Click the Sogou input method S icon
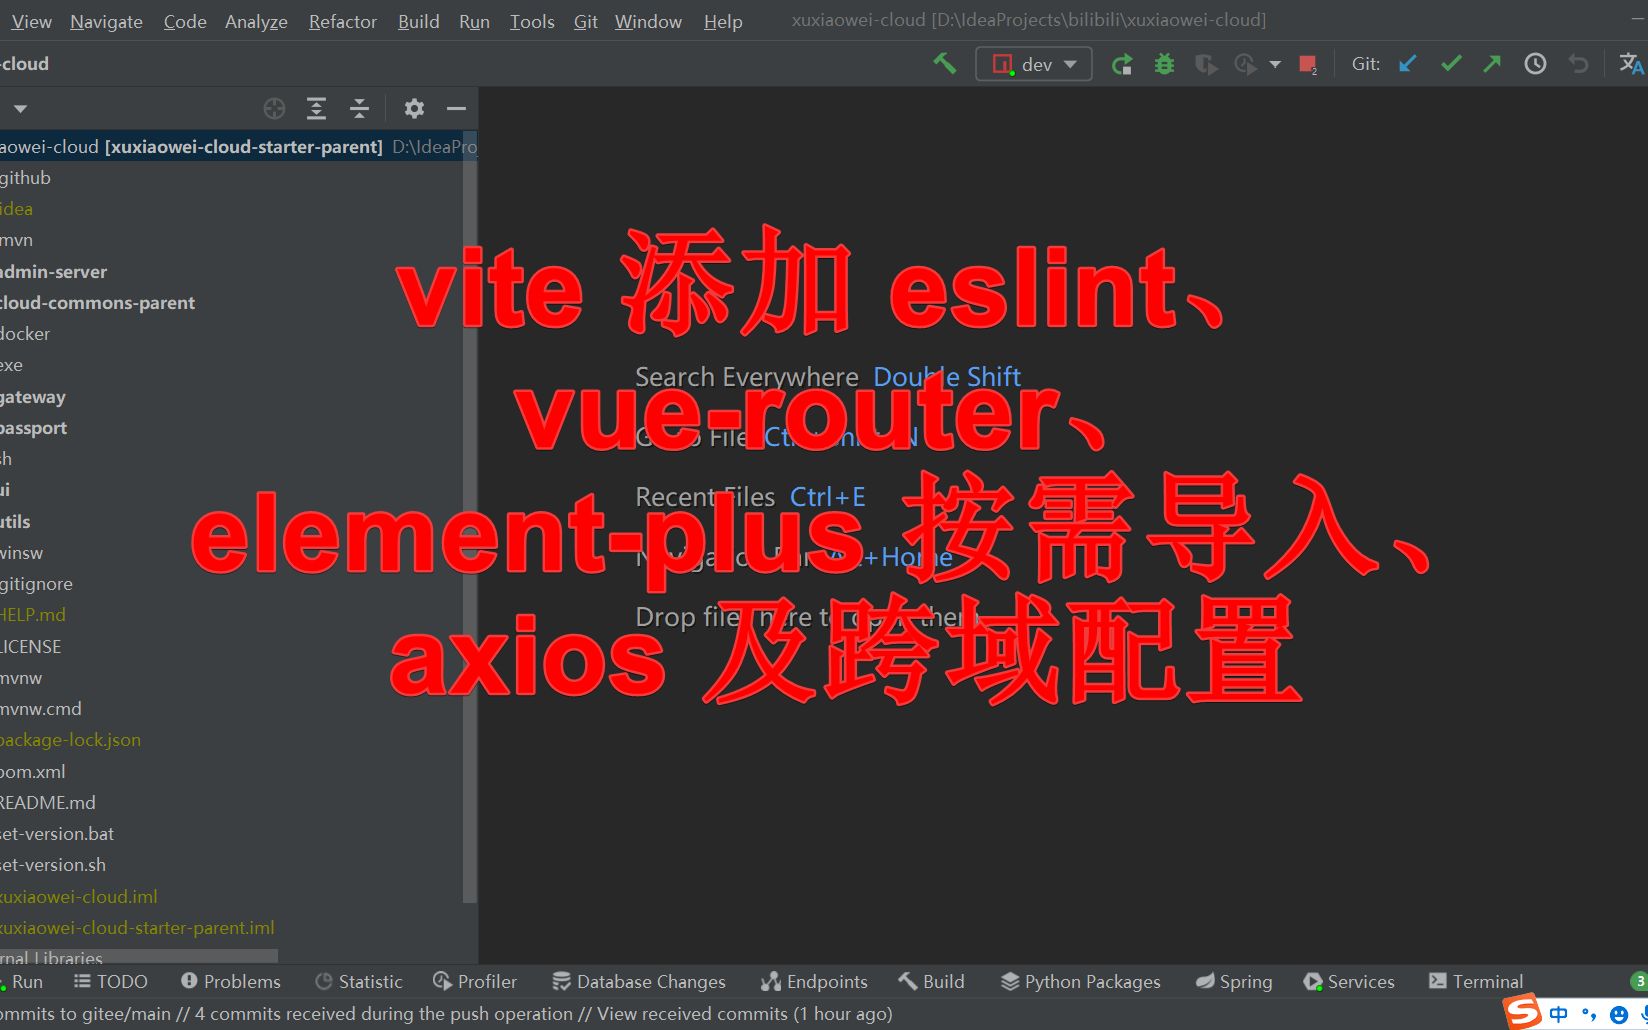 [x=1523, y=1012]
